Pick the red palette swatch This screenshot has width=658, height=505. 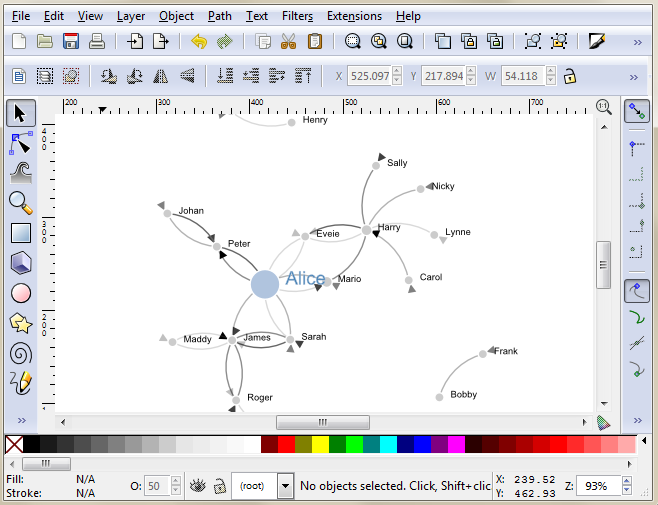pos(286,445)
